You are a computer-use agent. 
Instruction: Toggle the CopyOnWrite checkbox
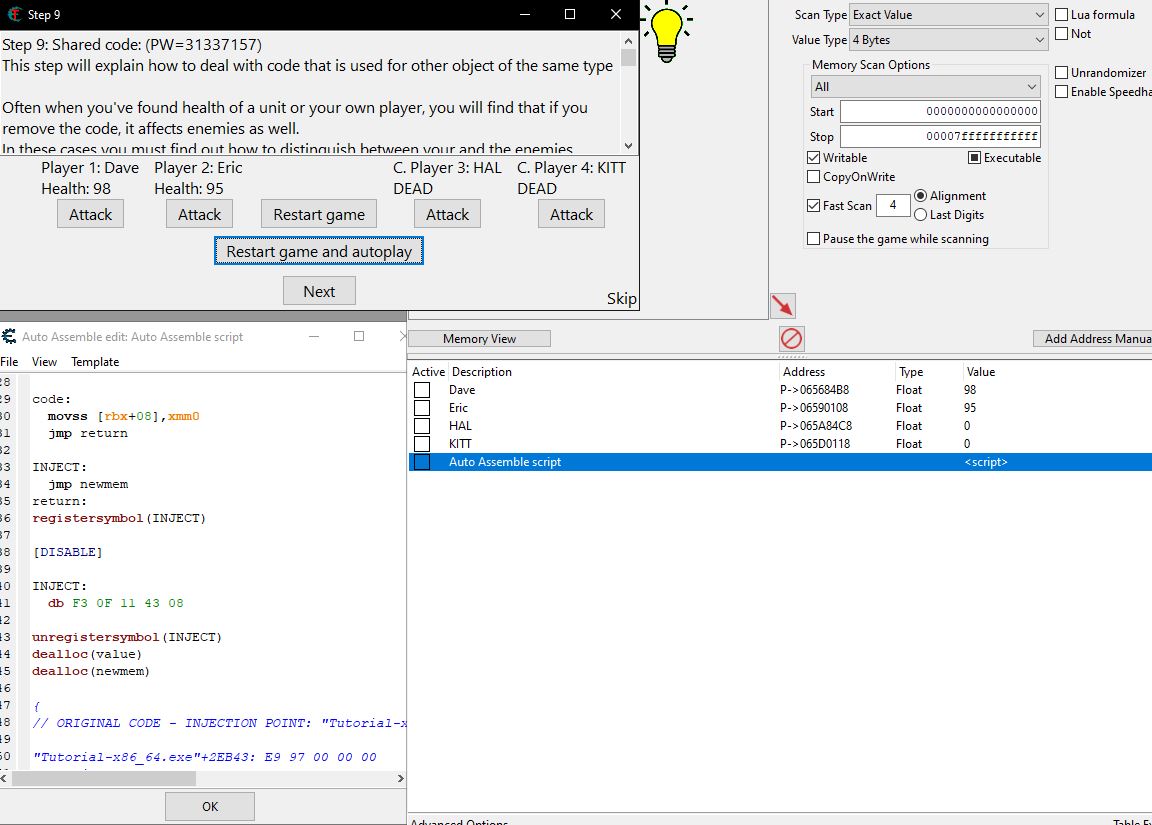pos(814,177)
